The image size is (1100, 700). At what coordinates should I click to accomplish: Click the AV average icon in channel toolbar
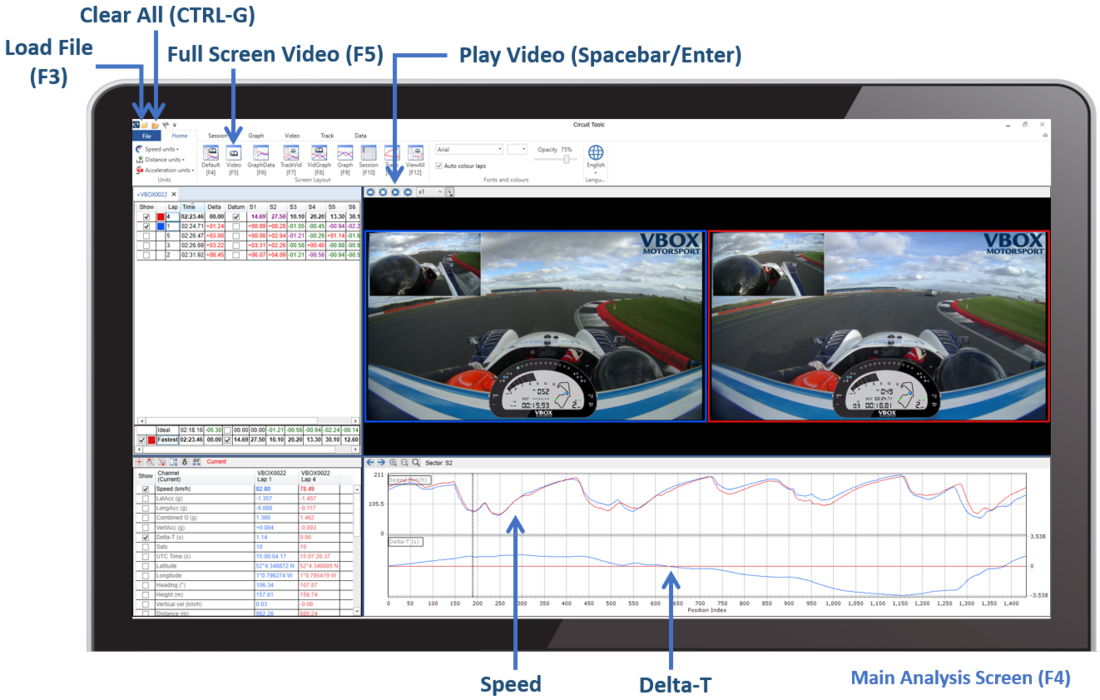[x=196, y=462]
